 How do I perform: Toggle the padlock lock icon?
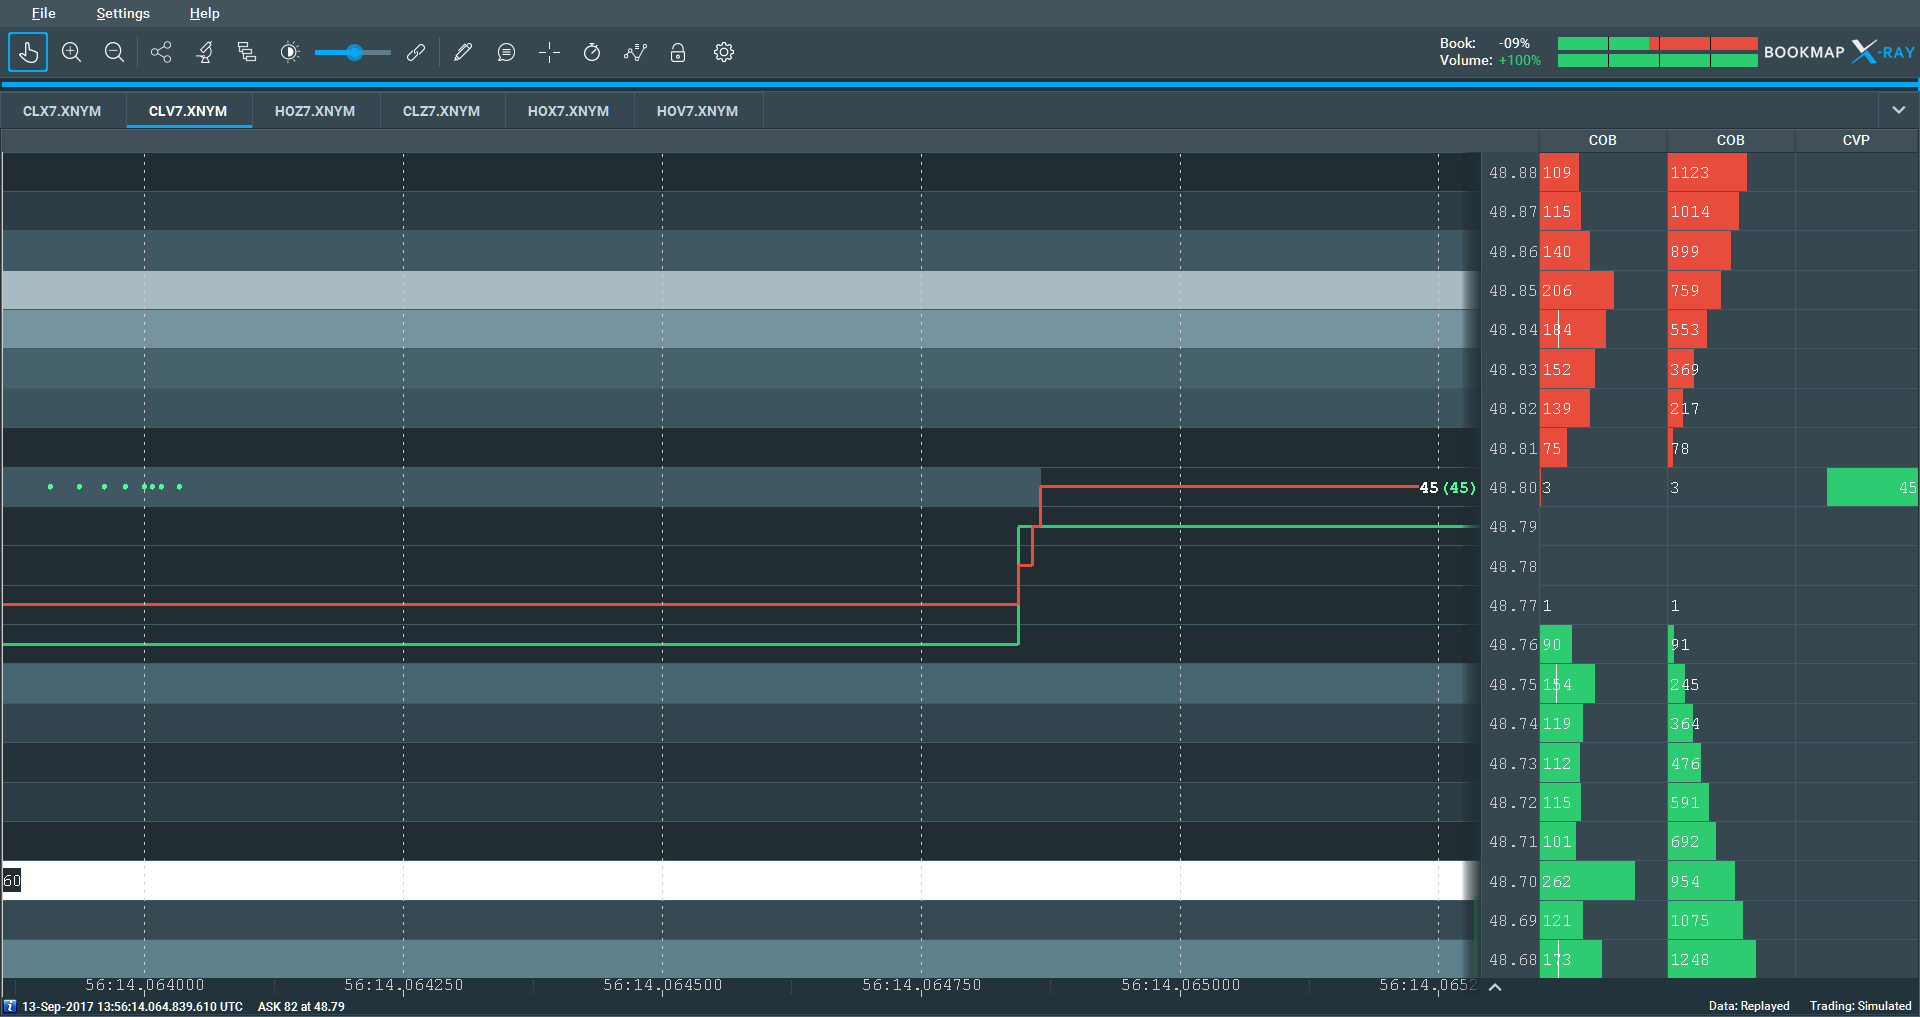tap(678, 52)
